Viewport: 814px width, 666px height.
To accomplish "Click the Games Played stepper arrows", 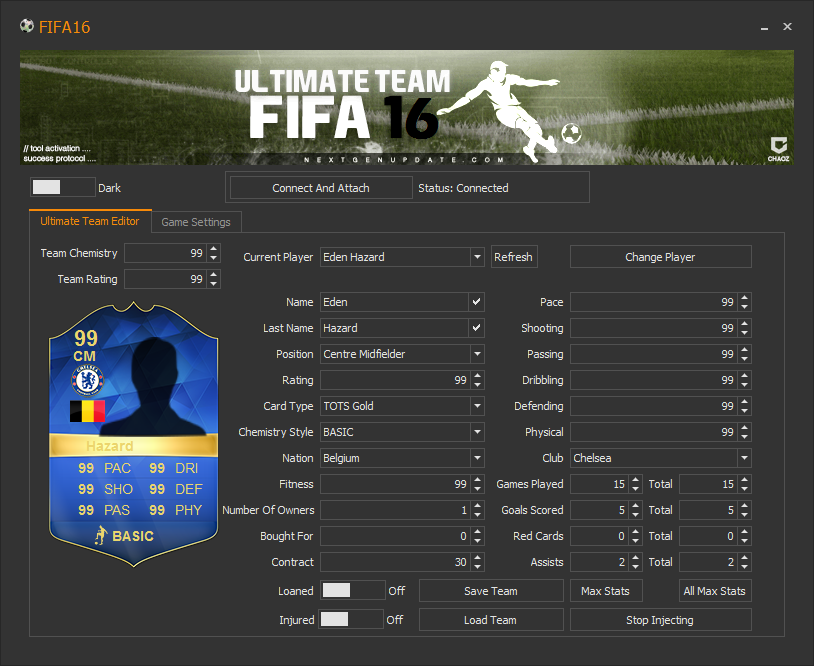I will pyautogui.click(x=635, y=484).
